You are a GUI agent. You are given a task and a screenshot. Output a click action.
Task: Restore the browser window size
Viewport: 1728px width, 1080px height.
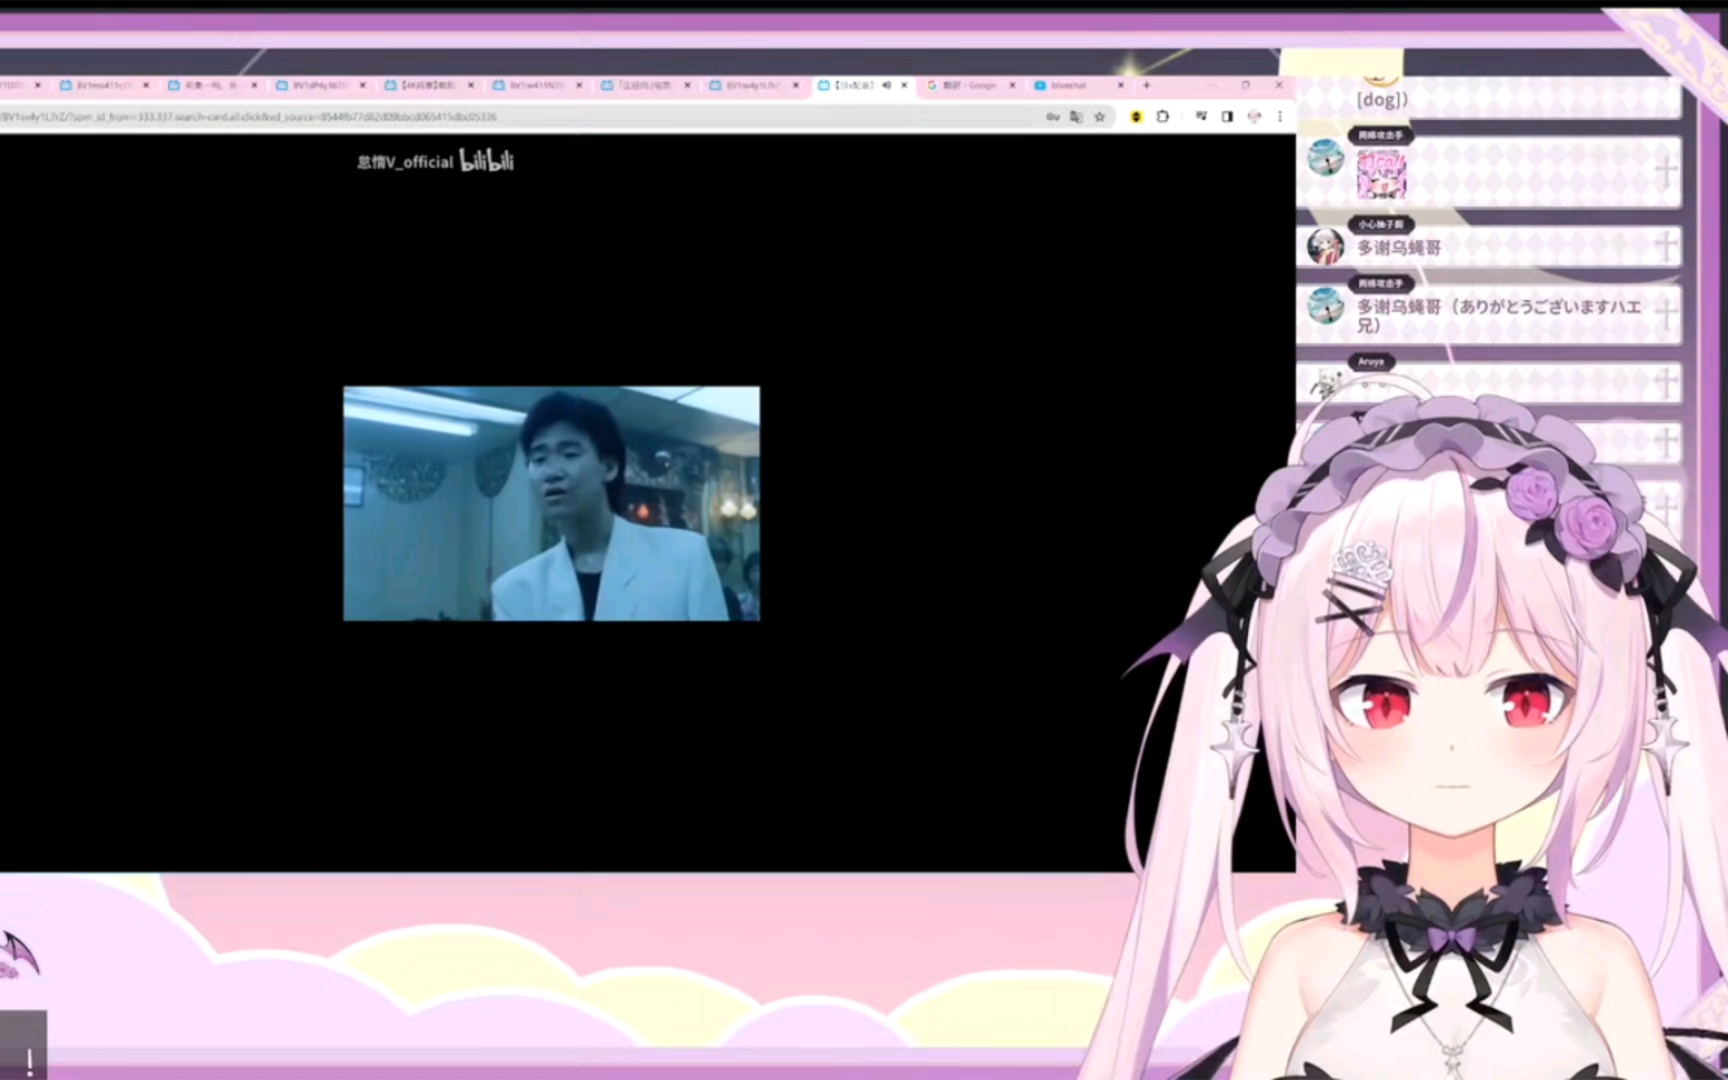tap(1245, 85)
